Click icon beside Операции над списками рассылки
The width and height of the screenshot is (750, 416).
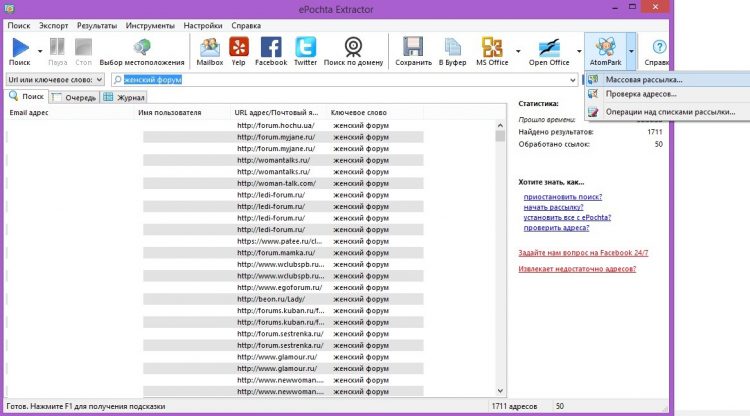coord(593,112)
